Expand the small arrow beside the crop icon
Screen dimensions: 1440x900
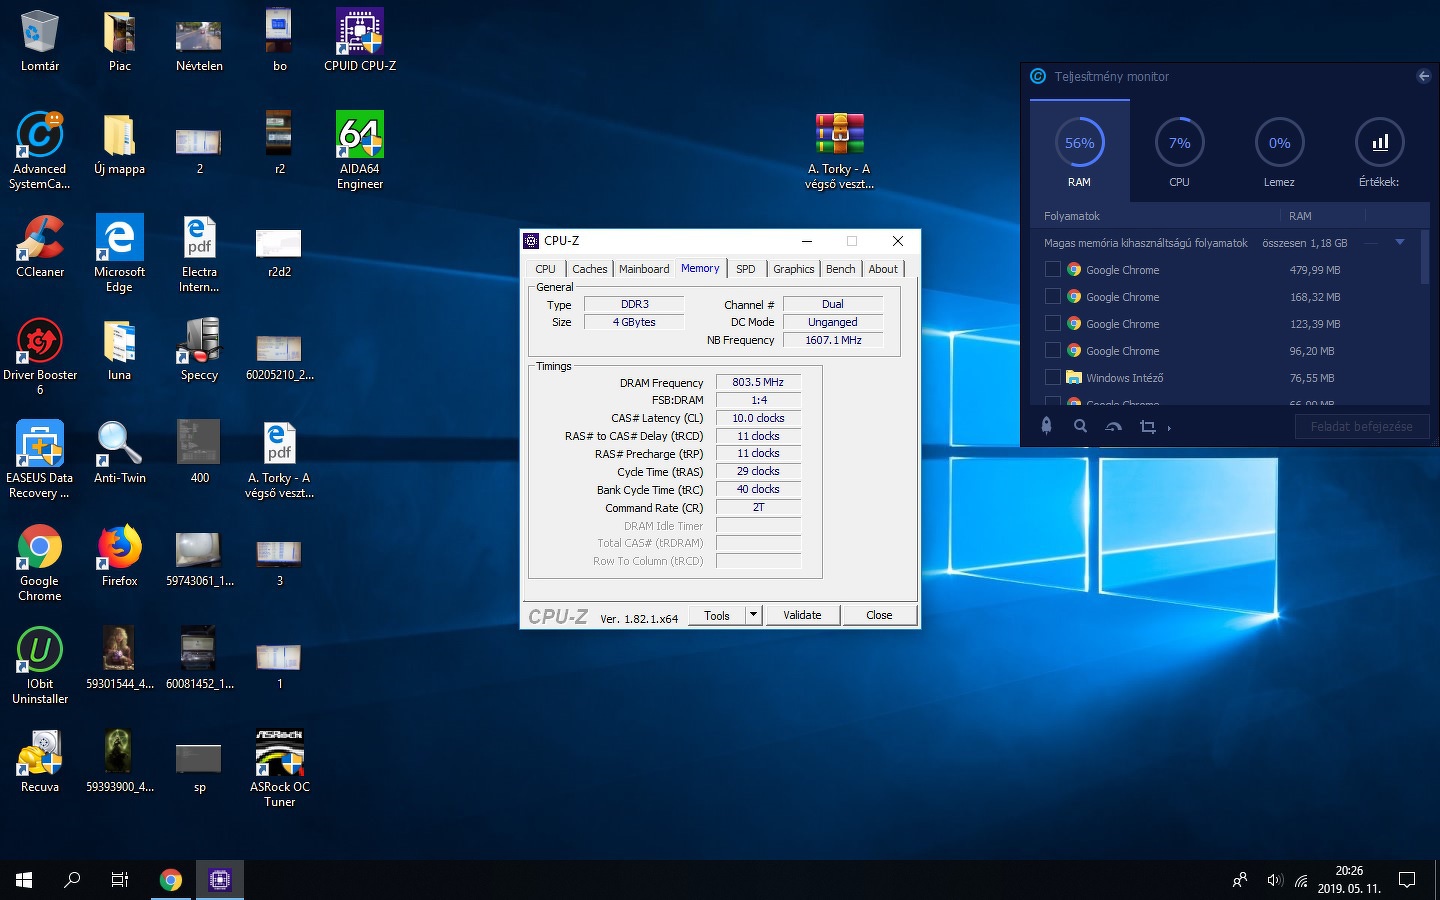click(x=1169, y=428)
